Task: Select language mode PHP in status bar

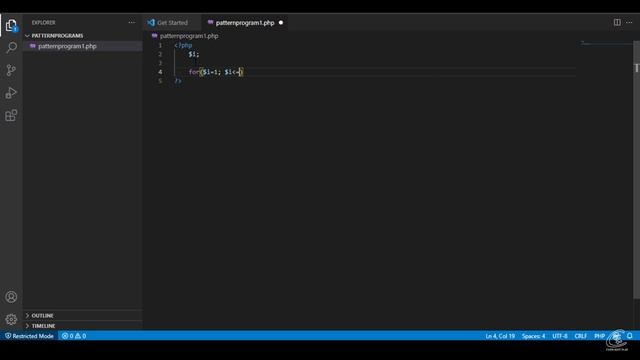Action: pyautogui.click(x=599, y=336)
